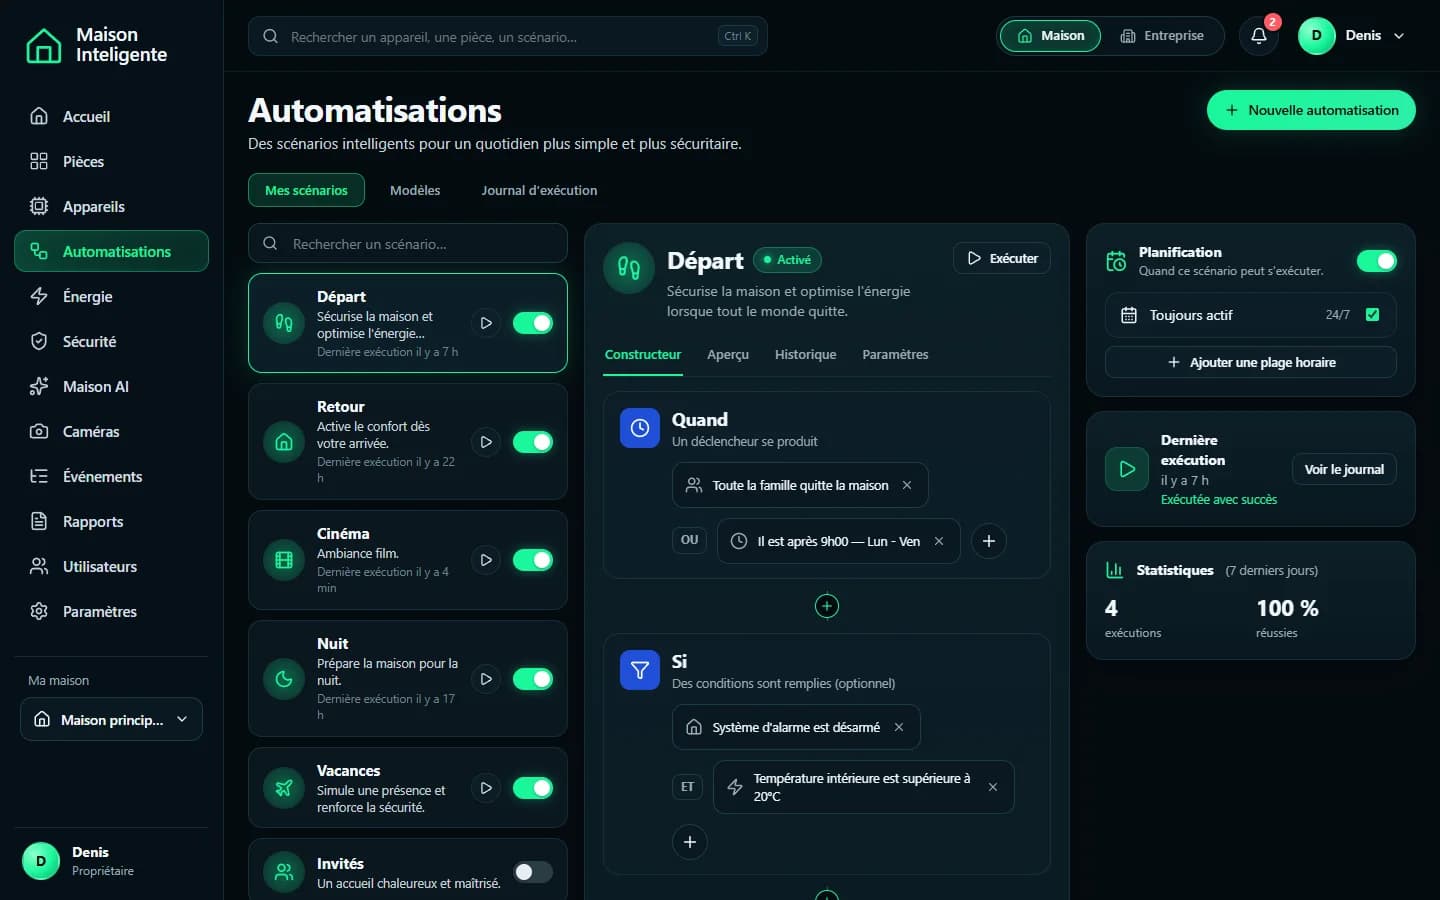Open Caméras in the sidebar

tap(111, 431)
